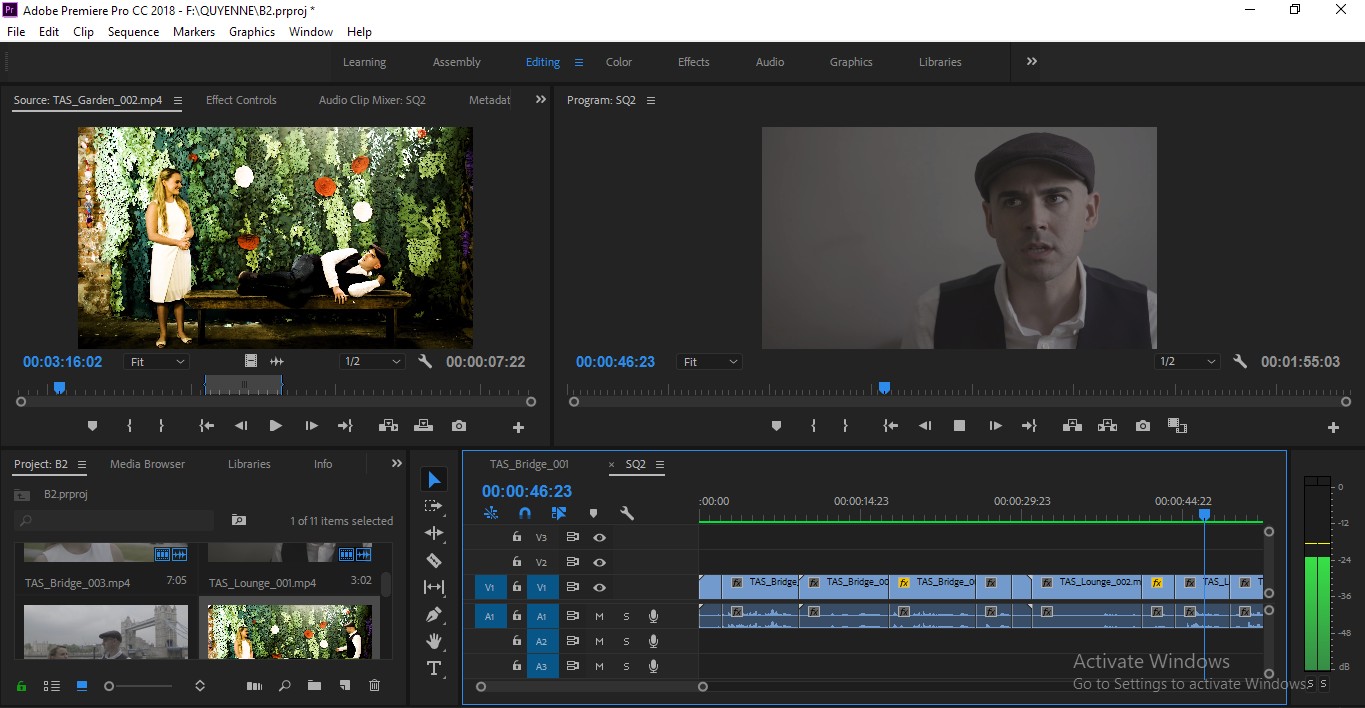Image resolution: width=1365 pixels, height=708 pixels.
Task: Open timeline wrench display settings
Action: 627,513
